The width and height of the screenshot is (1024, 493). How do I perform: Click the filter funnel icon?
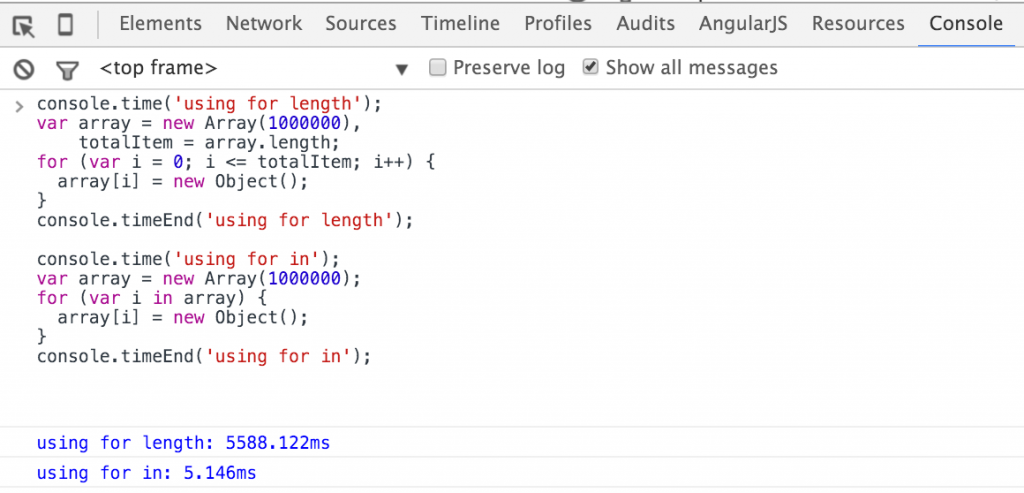[x=66, y=69]
